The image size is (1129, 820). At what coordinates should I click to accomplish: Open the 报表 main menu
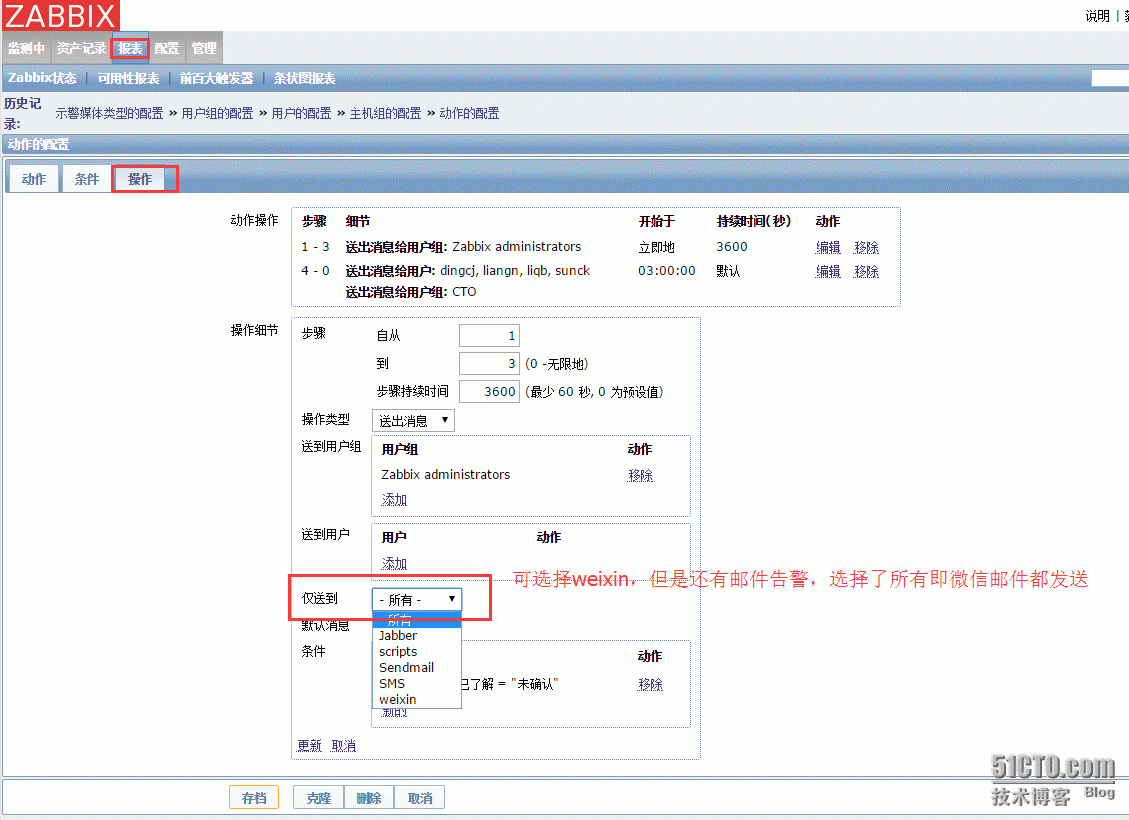[x=130, y=48]
